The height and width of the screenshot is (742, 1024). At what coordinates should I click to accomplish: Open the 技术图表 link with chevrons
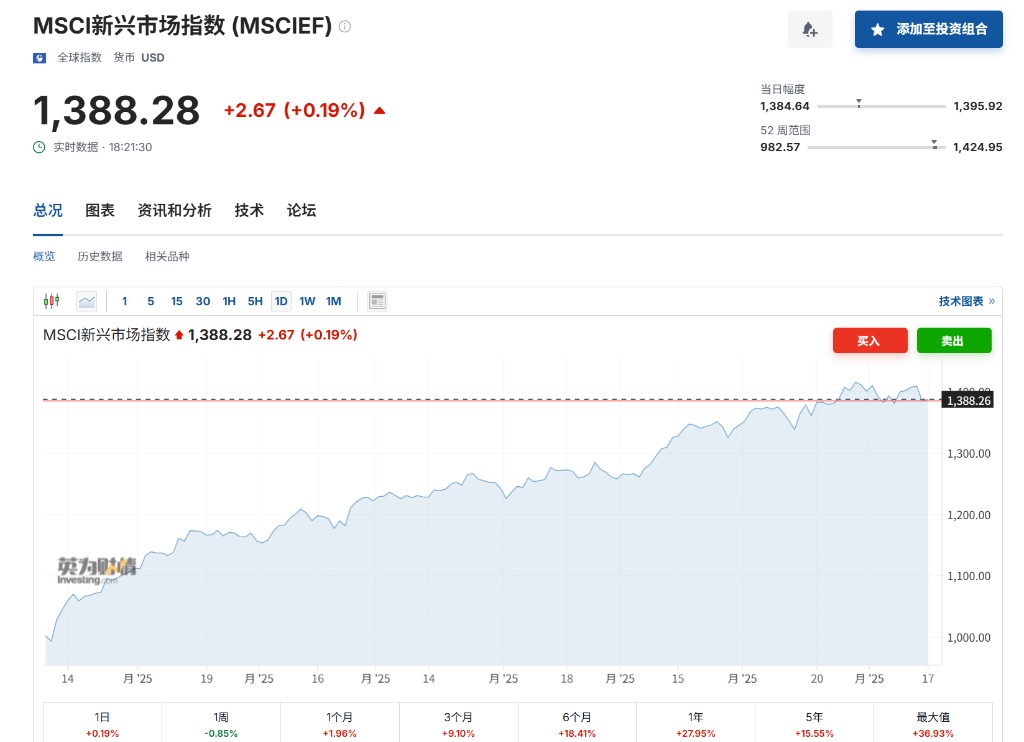tap(966, 301)
